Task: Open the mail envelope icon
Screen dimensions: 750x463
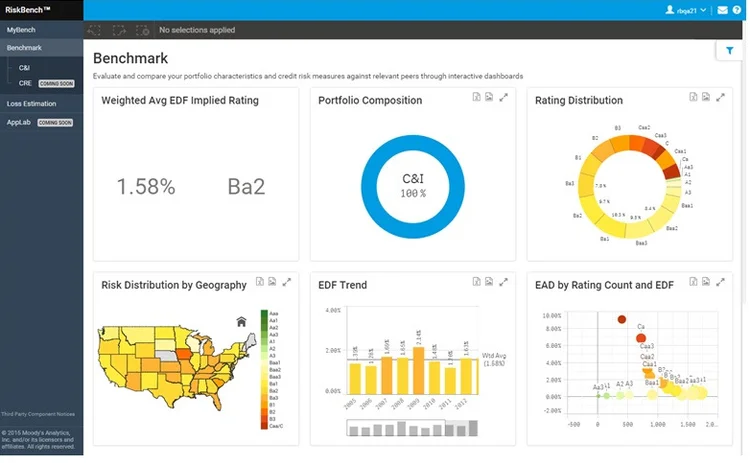Action: (x=722, y=10)
